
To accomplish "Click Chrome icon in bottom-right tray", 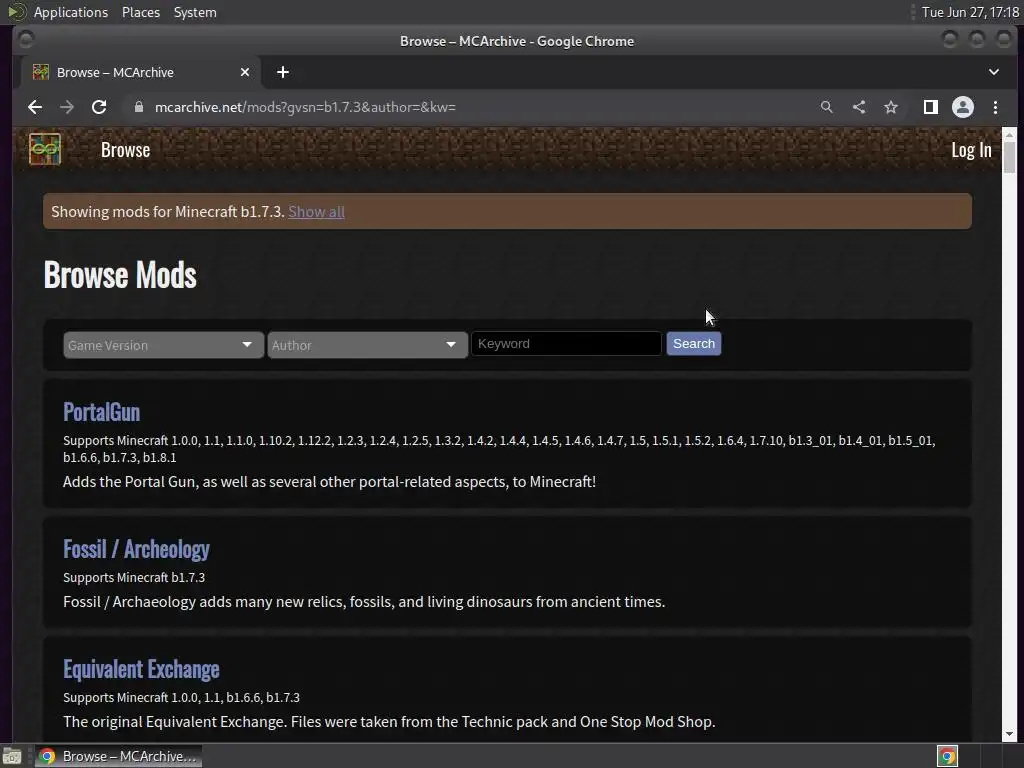I will [x=948, y=756].
